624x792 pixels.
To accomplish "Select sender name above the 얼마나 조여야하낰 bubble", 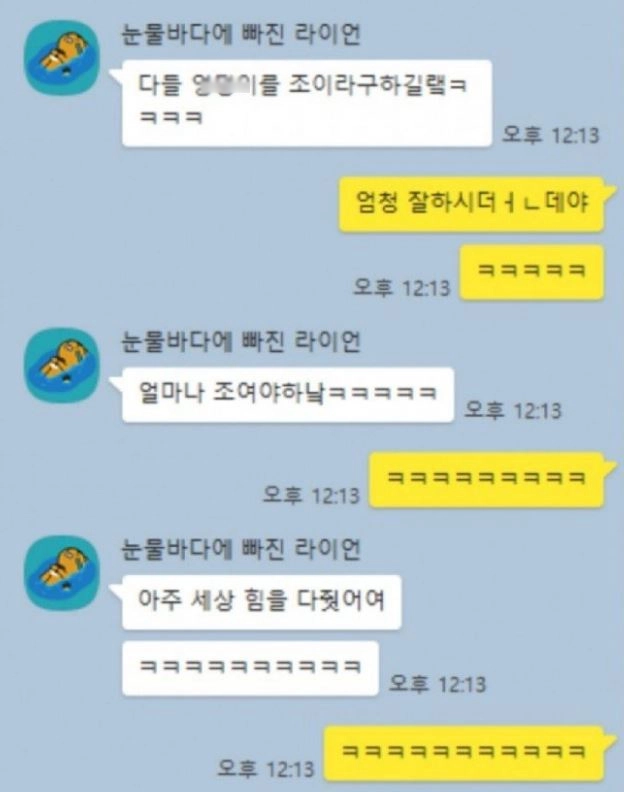I will pos(241,341).
